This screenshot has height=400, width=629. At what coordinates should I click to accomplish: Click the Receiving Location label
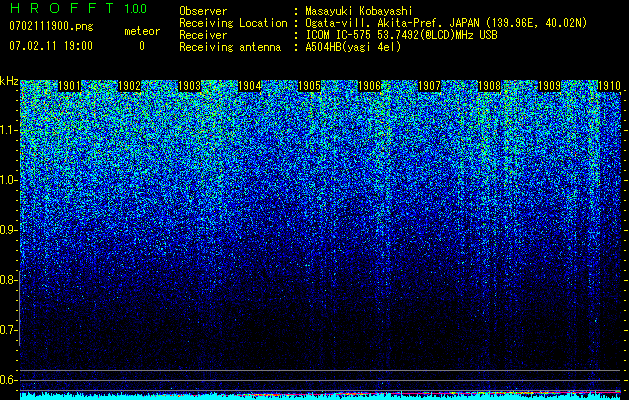(x=233, y=23)
